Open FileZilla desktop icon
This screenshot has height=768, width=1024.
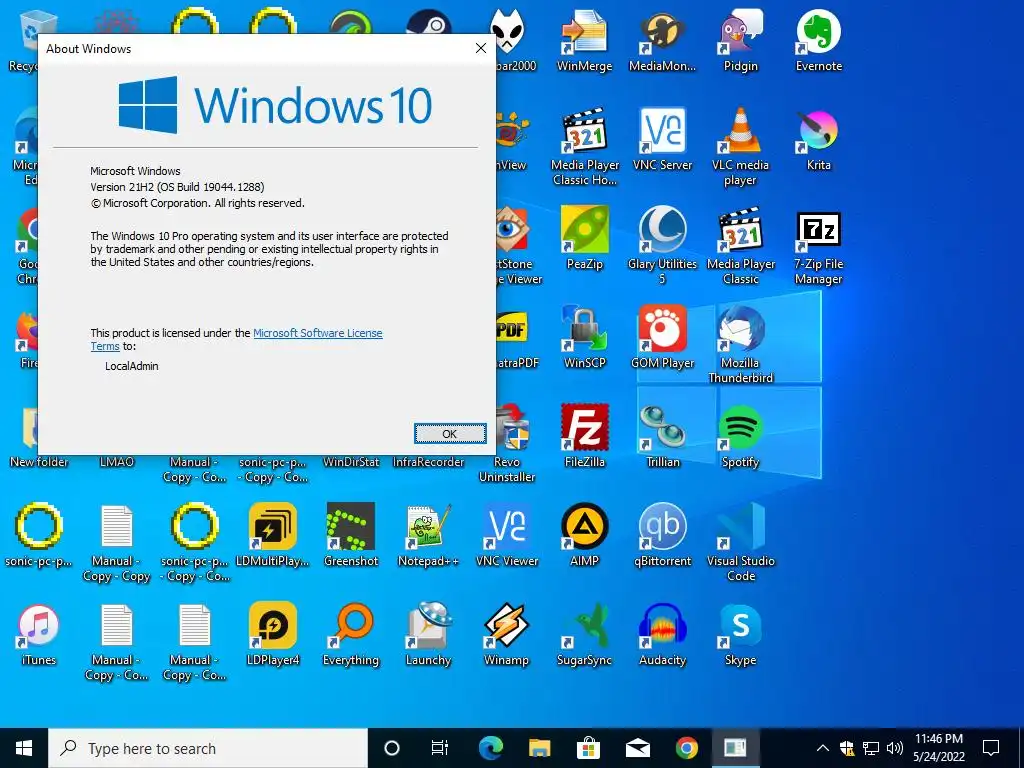click(x=584, y=436)
